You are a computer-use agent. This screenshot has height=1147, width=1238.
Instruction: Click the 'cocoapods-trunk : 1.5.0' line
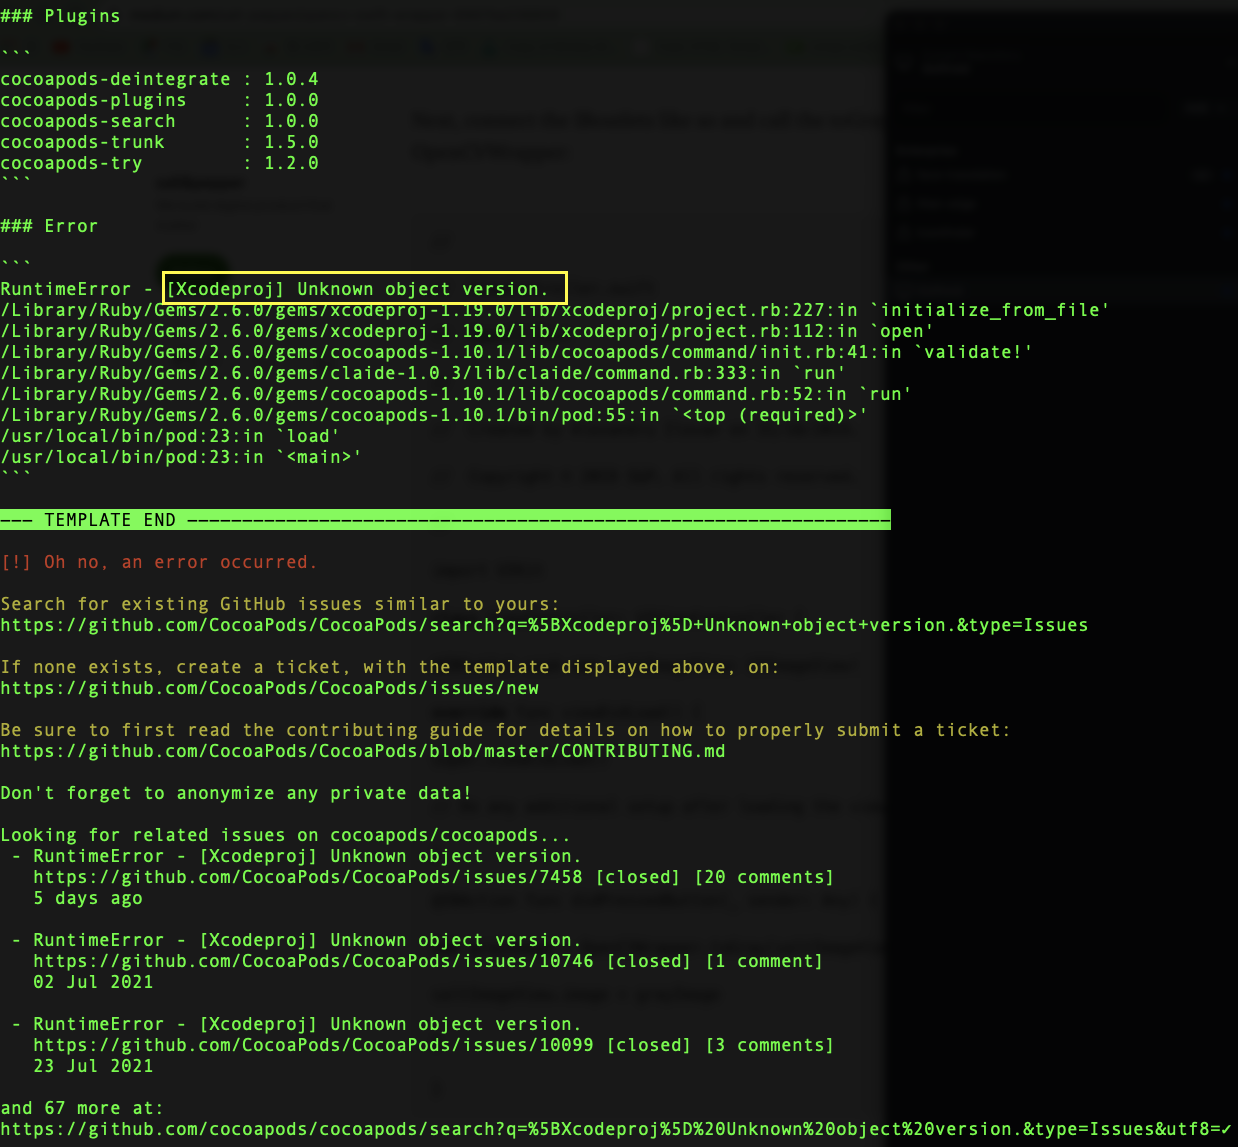click(159, 142)
